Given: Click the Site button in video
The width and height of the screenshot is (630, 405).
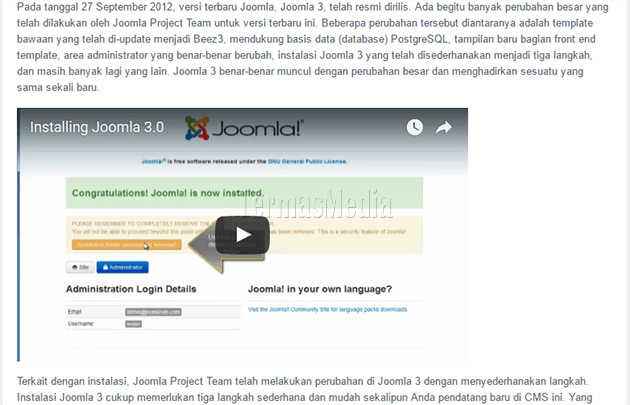Looking at the screenshot, I should [80, 267].
